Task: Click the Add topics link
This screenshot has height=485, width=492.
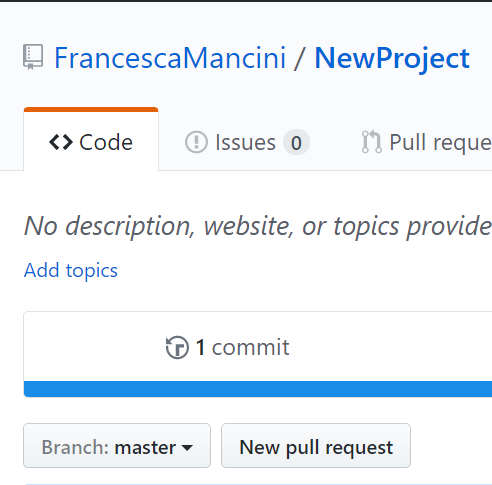Action: click(71, 270)
